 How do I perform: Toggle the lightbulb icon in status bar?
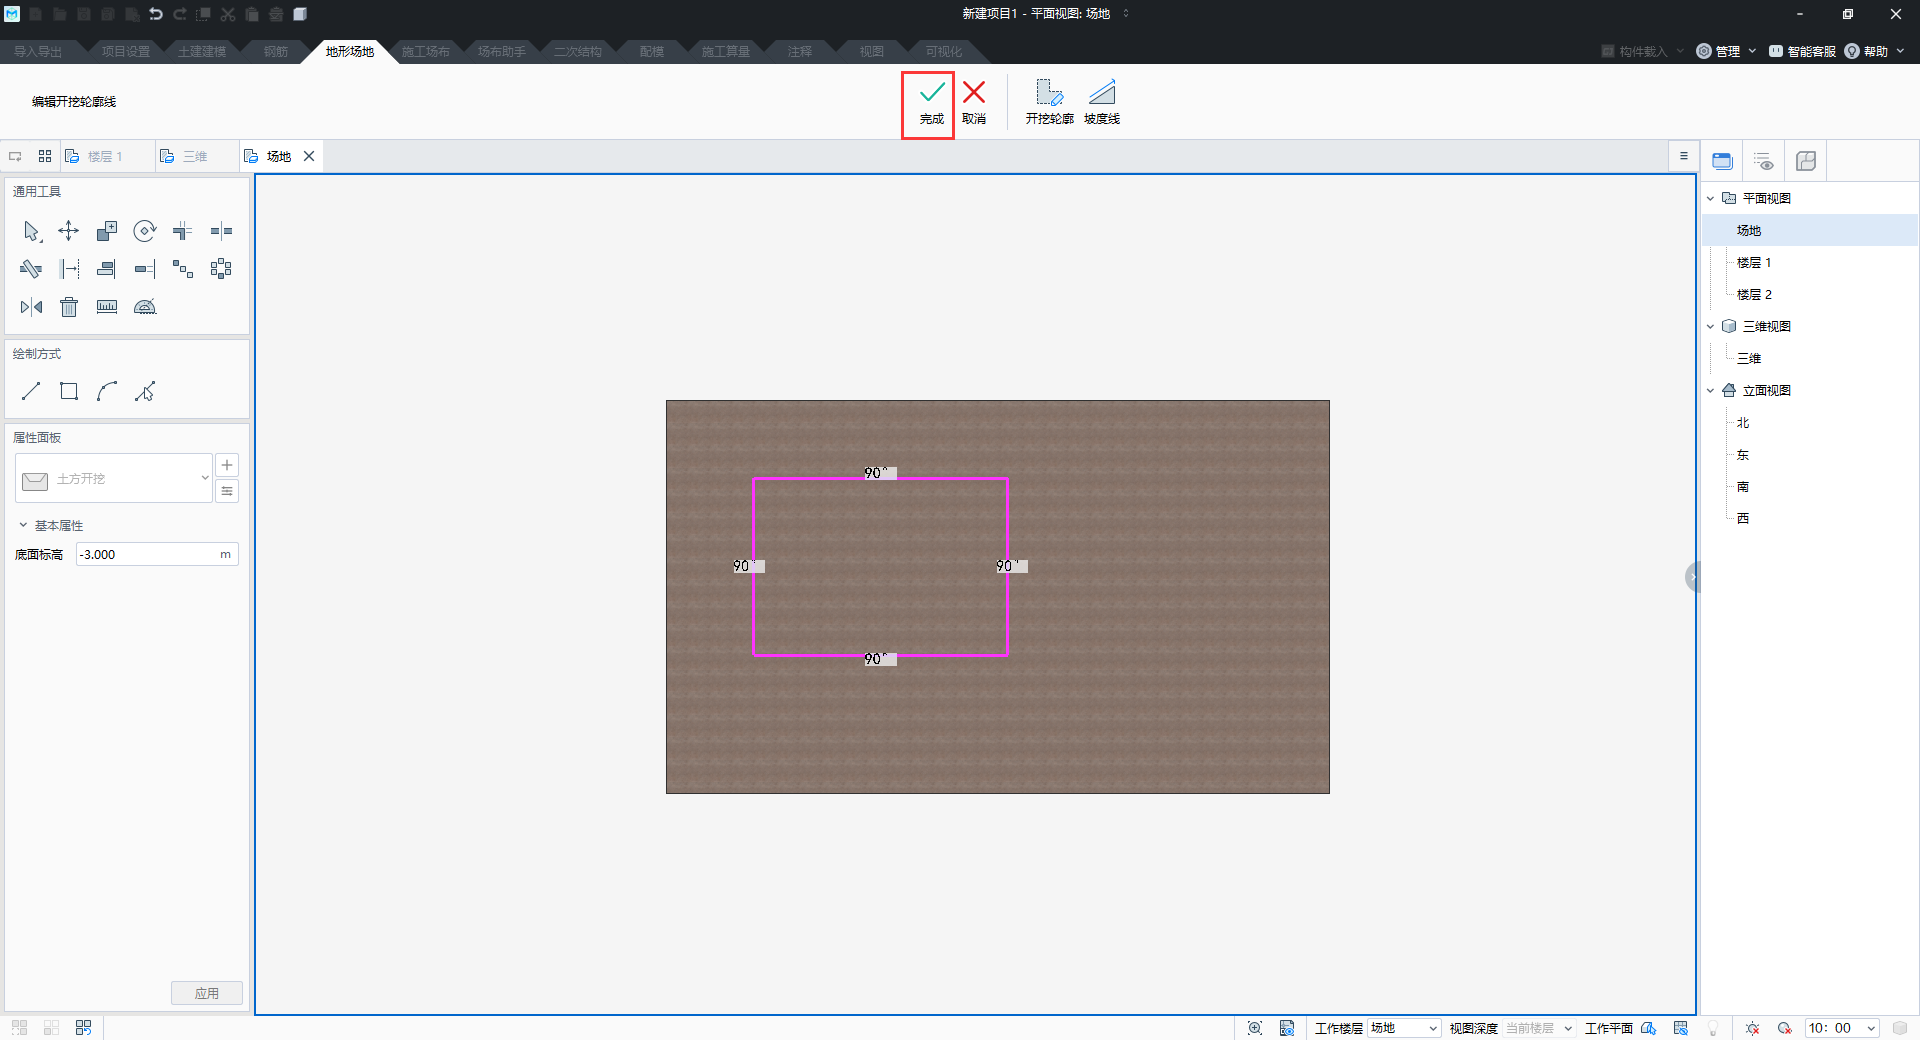1713,1028
